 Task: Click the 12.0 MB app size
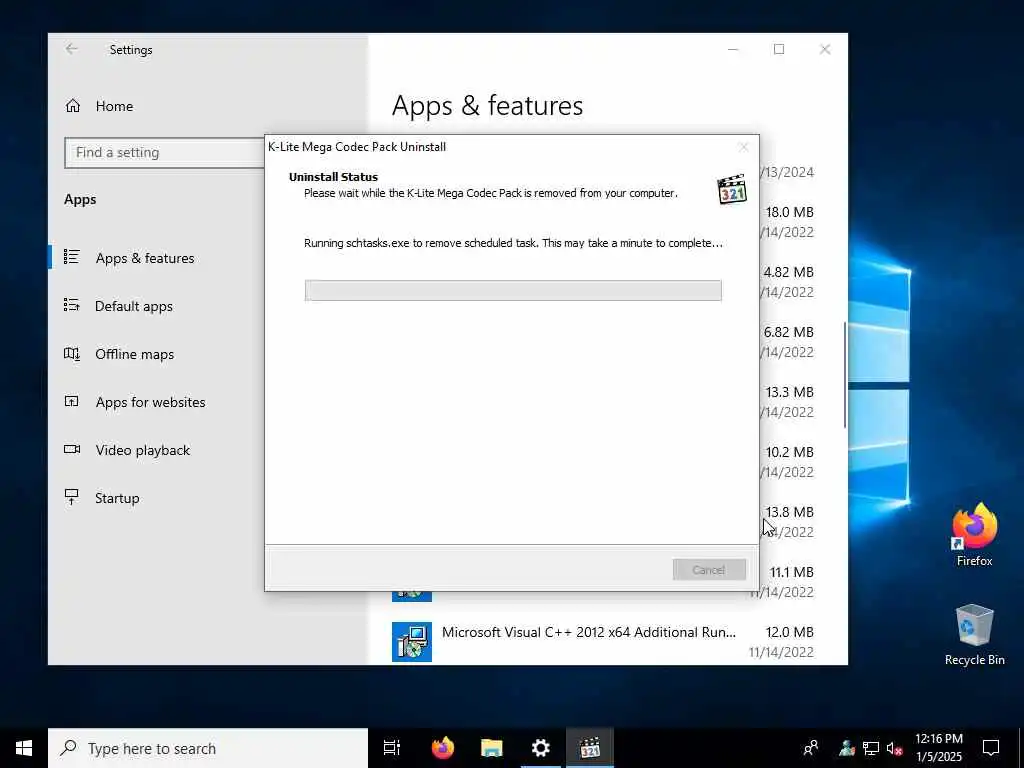coord(789,632)
